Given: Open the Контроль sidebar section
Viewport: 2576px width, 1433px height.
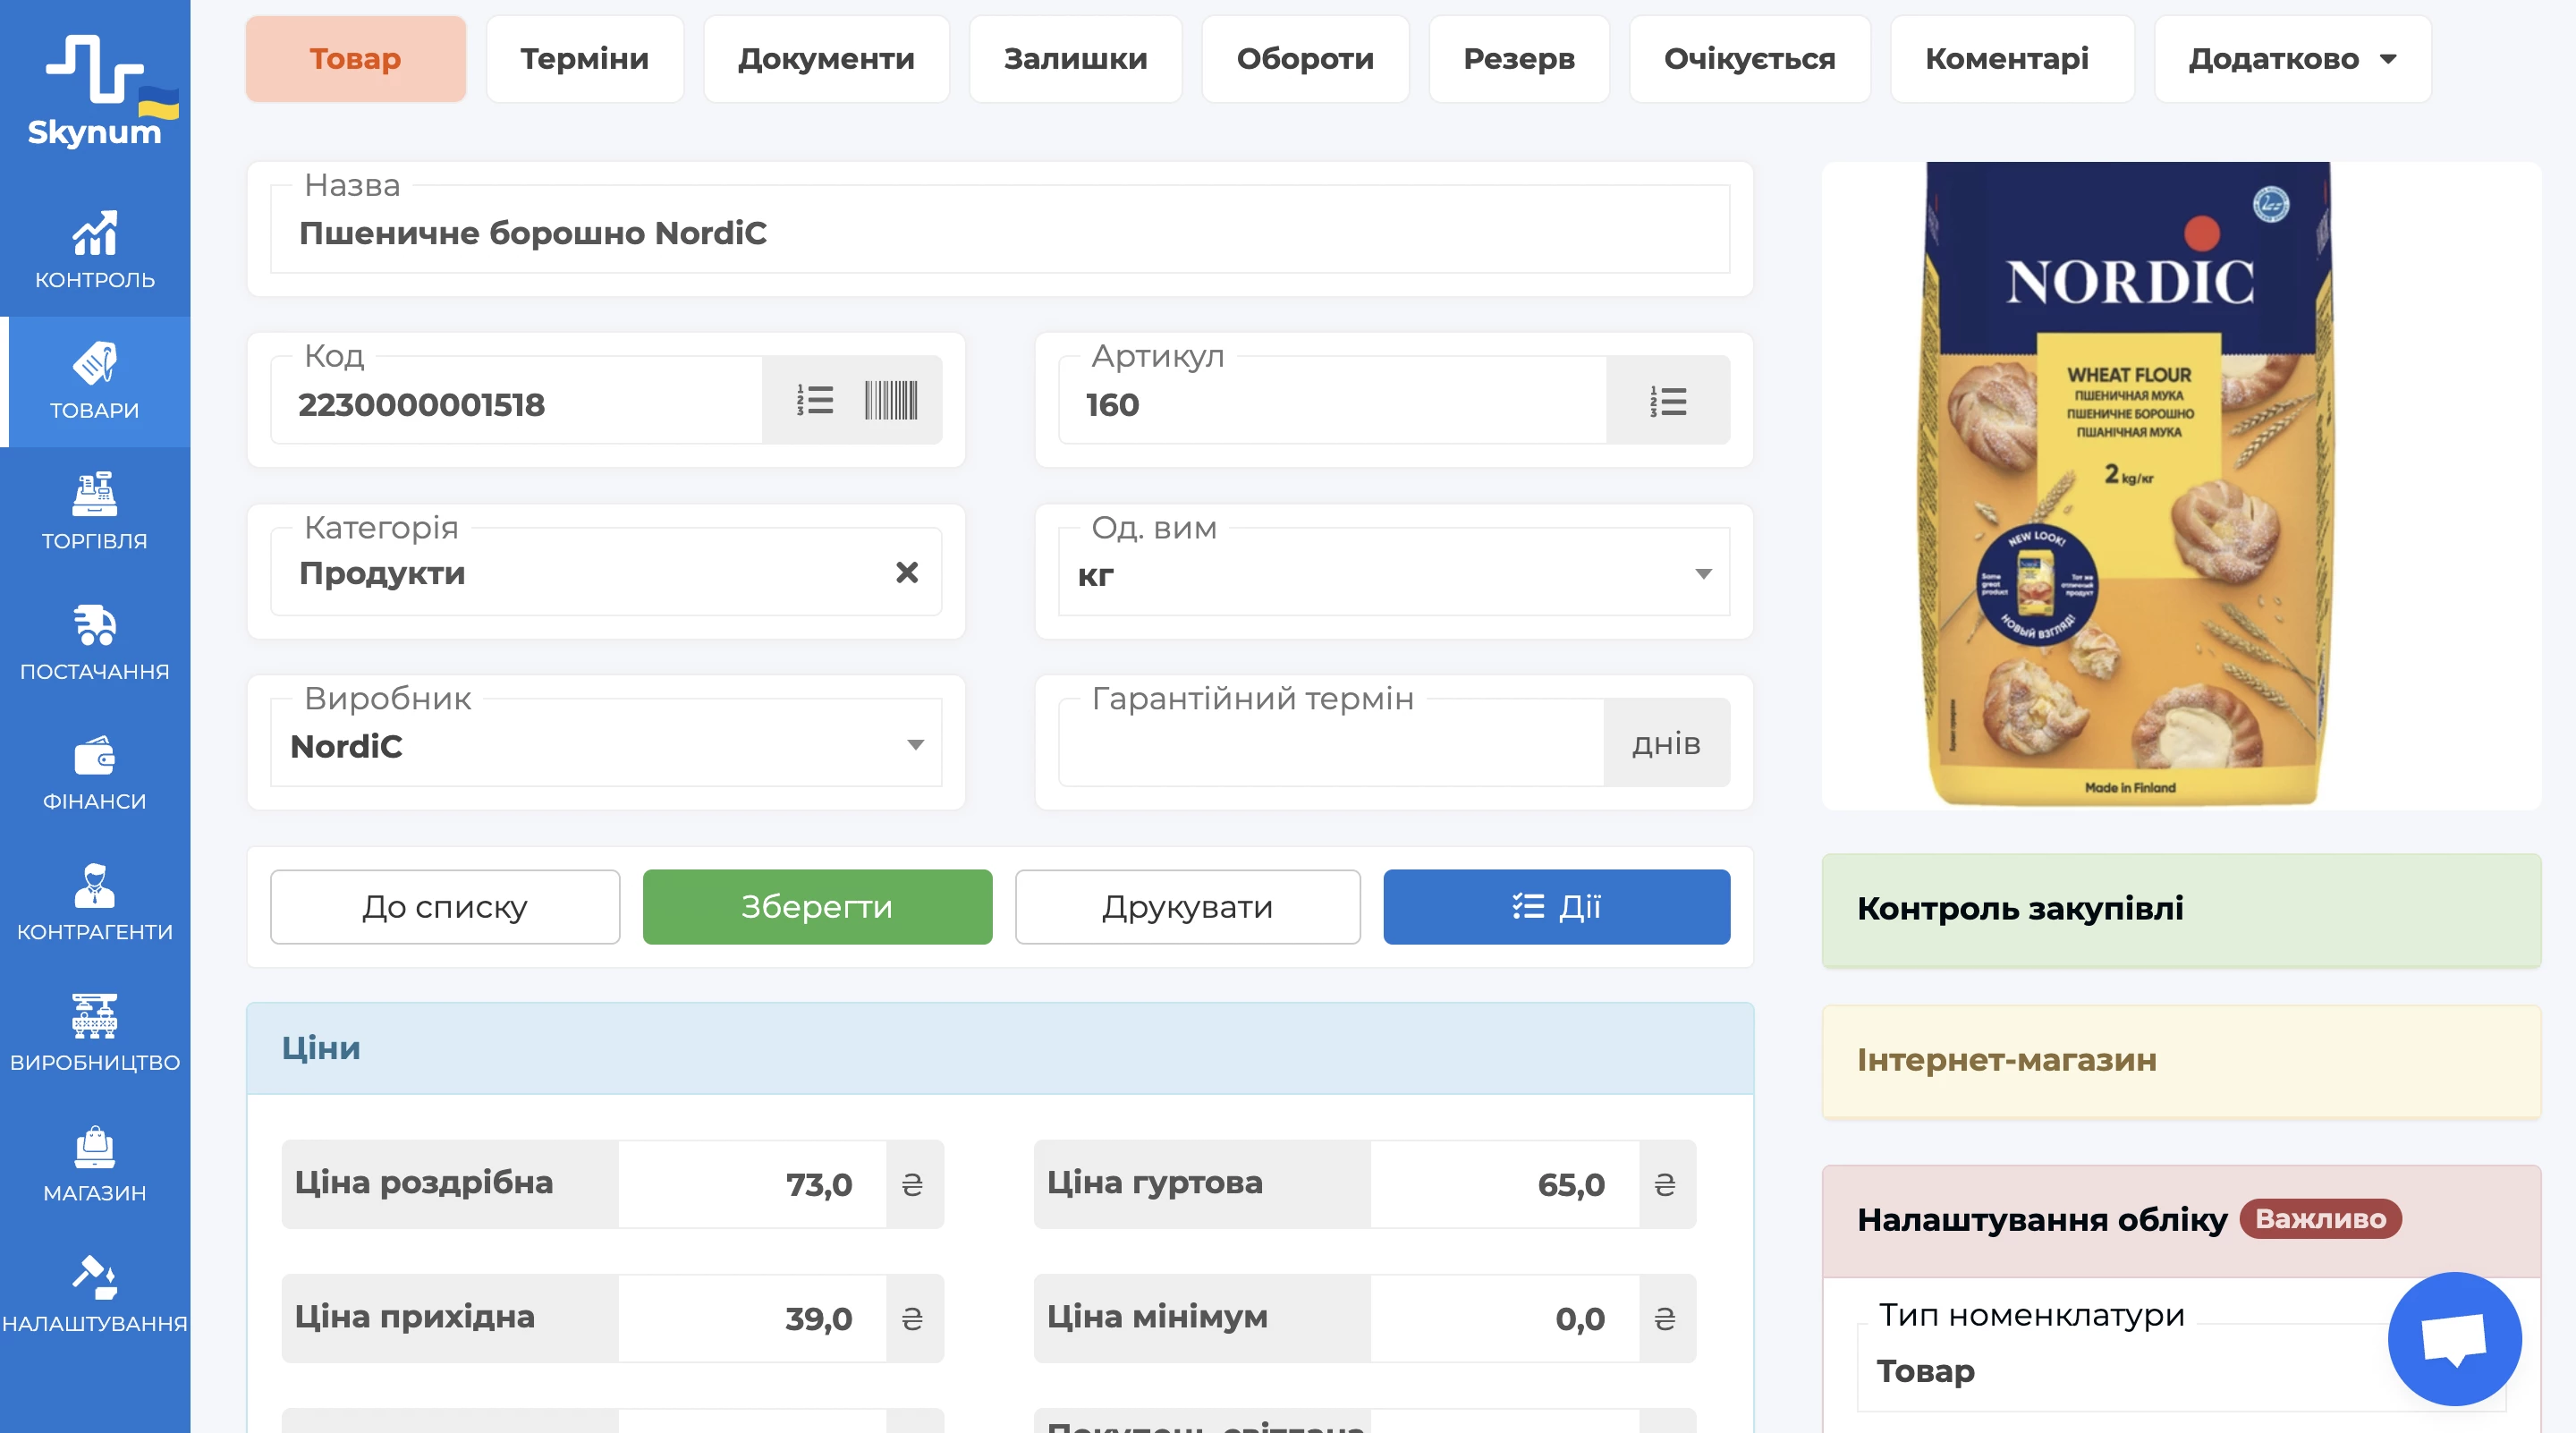Looking at the screenshot, I should (x=95, y=251).
